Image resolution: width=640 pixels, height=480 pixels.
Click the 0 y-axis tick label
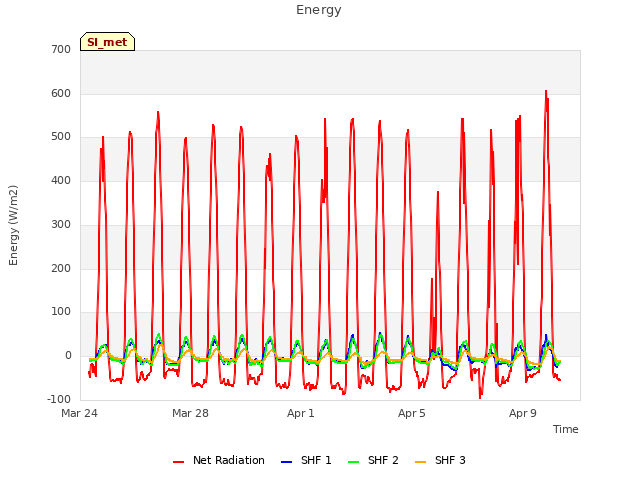68,356
